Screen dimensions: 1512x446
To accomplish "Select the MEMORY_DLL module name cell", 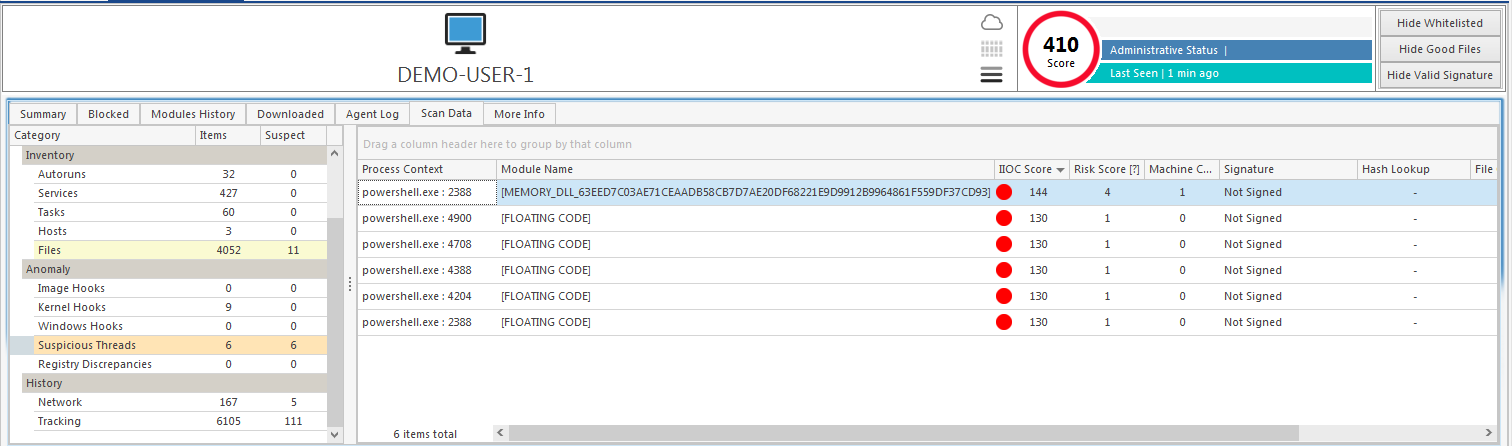I will pyautogui.click(x=745, y=192).
